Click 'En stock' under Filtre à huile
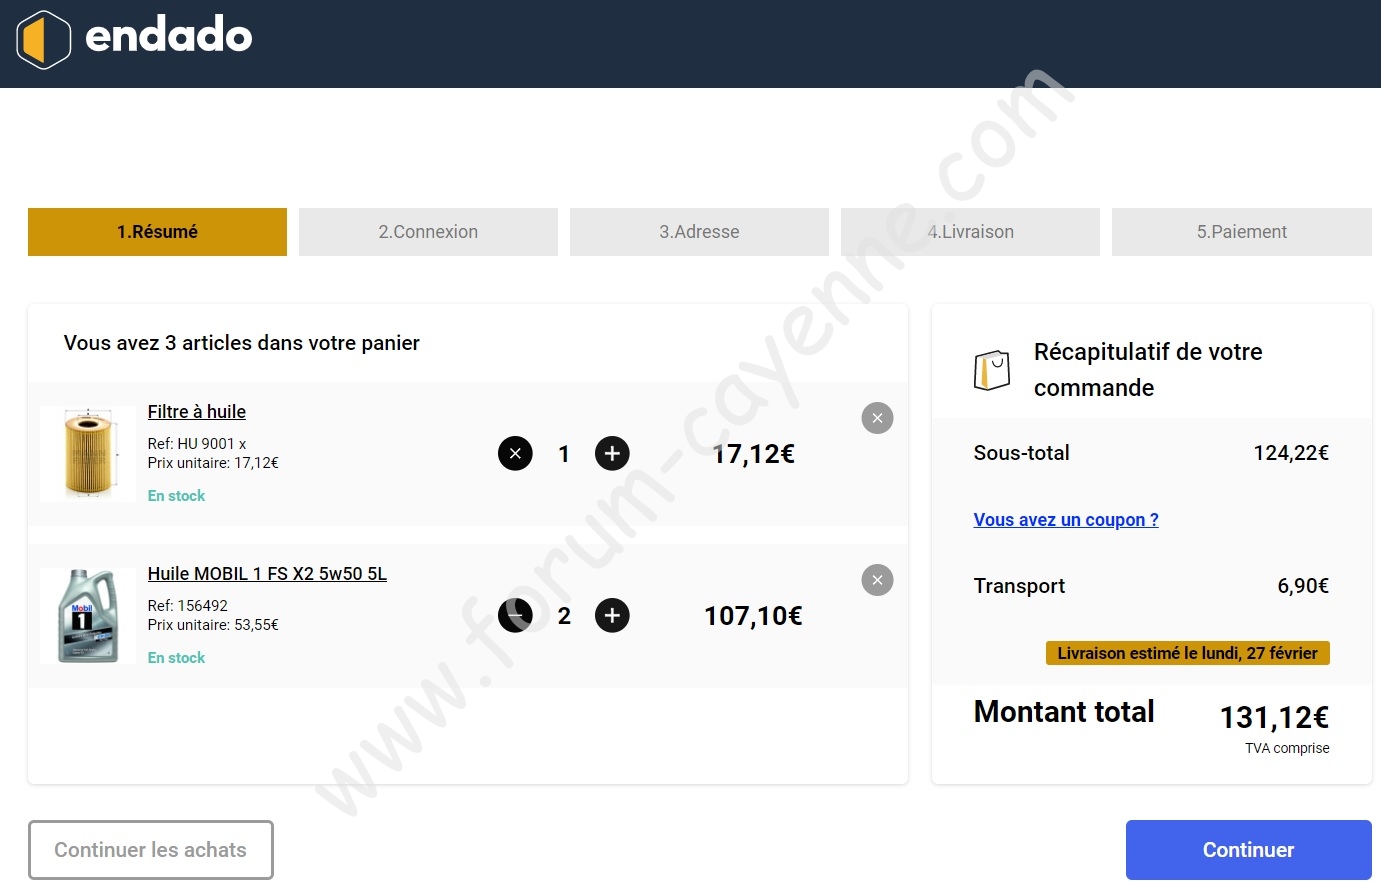 click(x=176, y=496)
